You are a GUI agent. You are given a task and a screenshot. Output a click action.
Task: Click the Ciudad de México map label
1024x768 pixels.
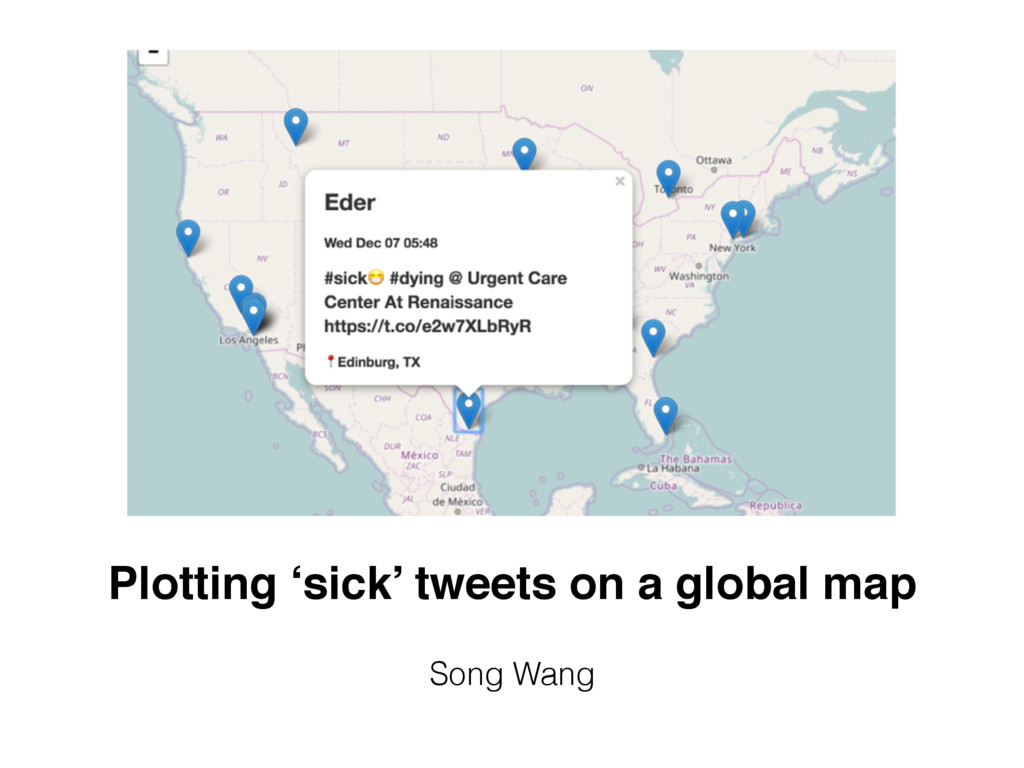coord(458,494)
